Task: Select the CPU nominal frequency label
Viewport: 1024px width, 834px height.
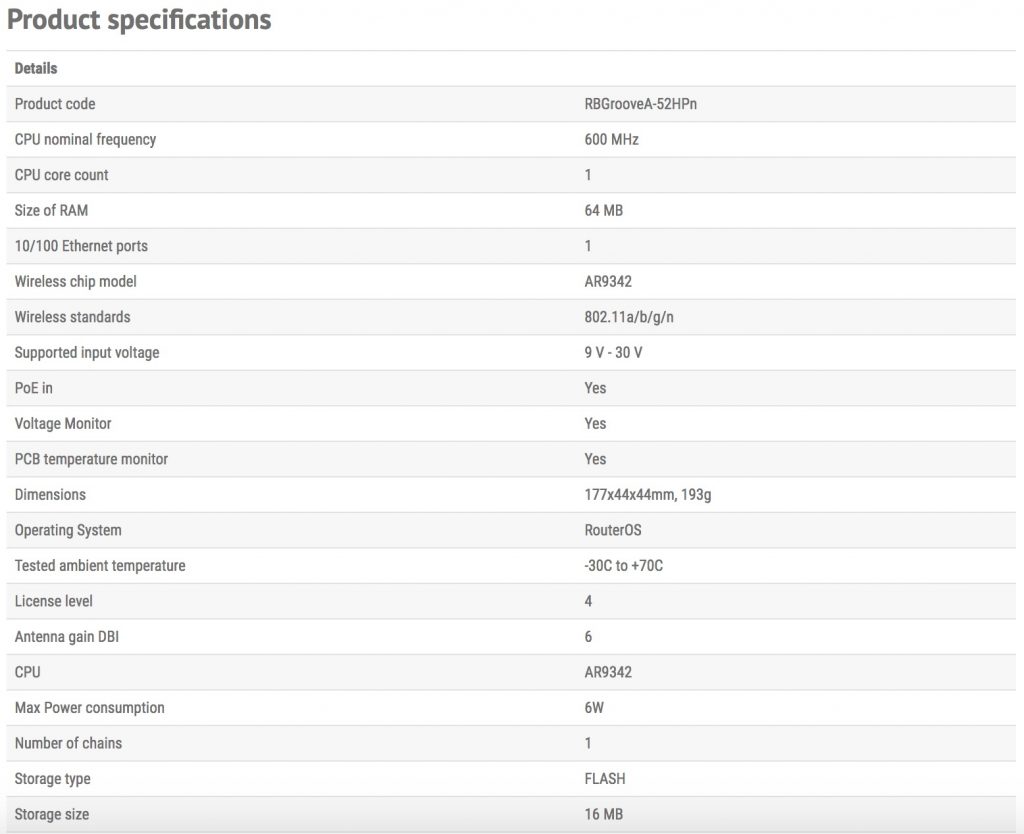Action: (x=85, y=140)
